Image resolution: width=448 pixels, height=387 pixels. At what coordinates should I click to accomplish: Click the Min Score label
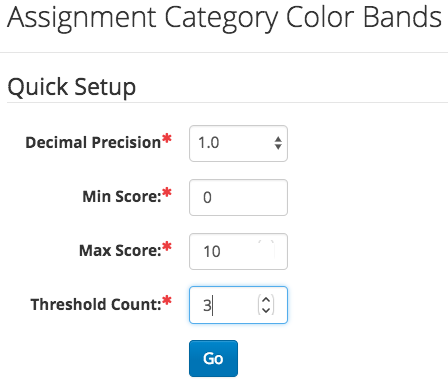point(122,196)
